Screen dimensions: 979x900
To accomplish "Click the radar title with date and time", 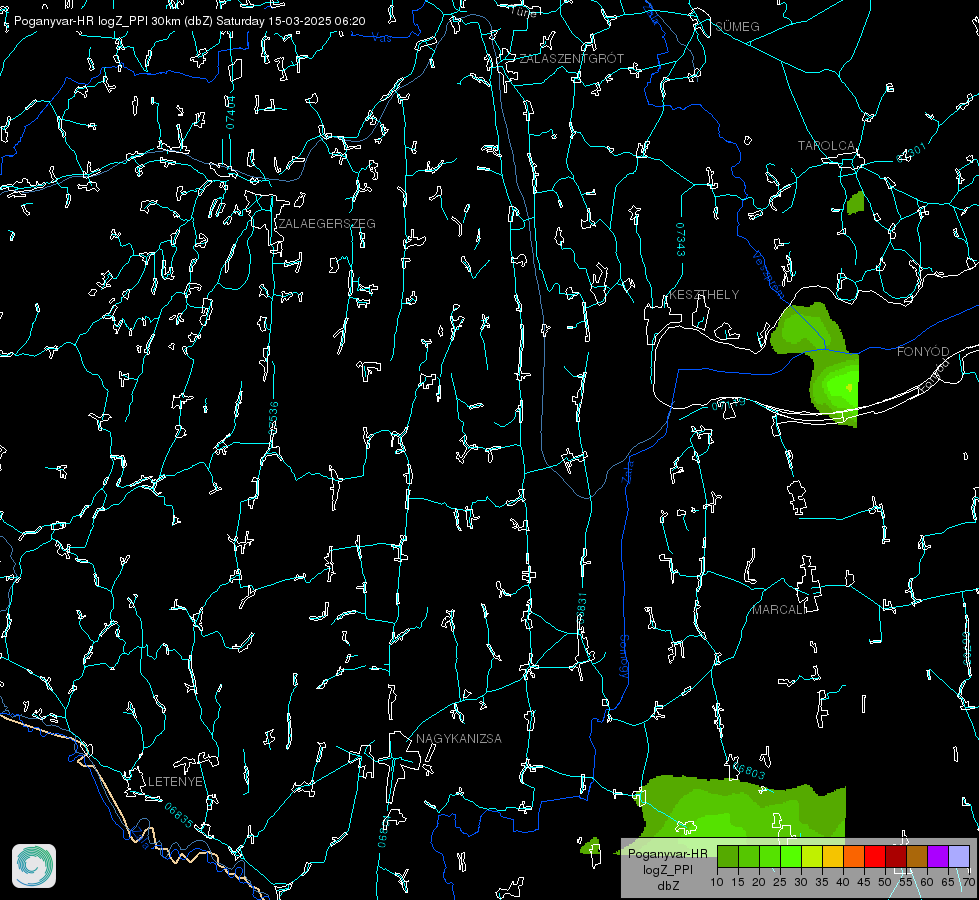I will pos(190,21).
